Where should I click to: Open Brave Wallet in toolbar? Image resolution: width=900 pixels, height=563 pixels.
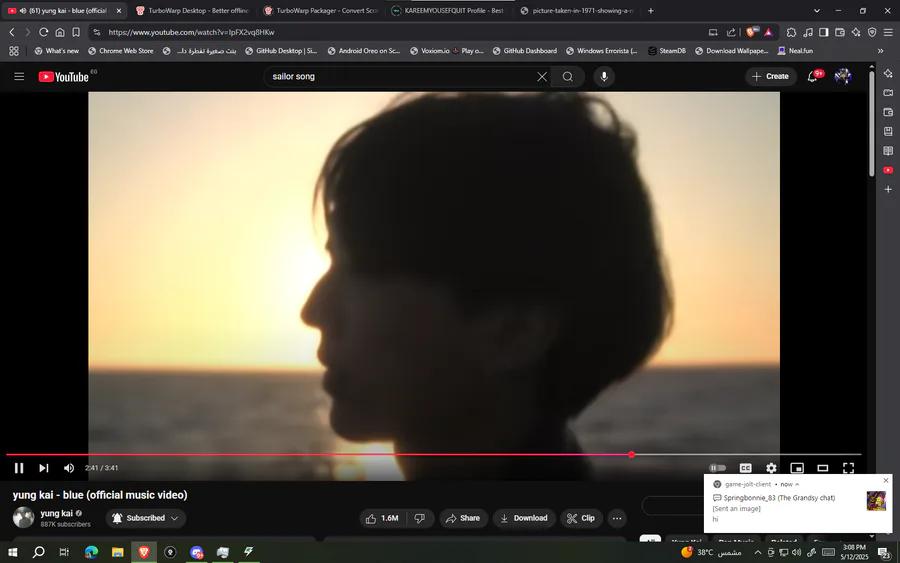click(840, 32)
